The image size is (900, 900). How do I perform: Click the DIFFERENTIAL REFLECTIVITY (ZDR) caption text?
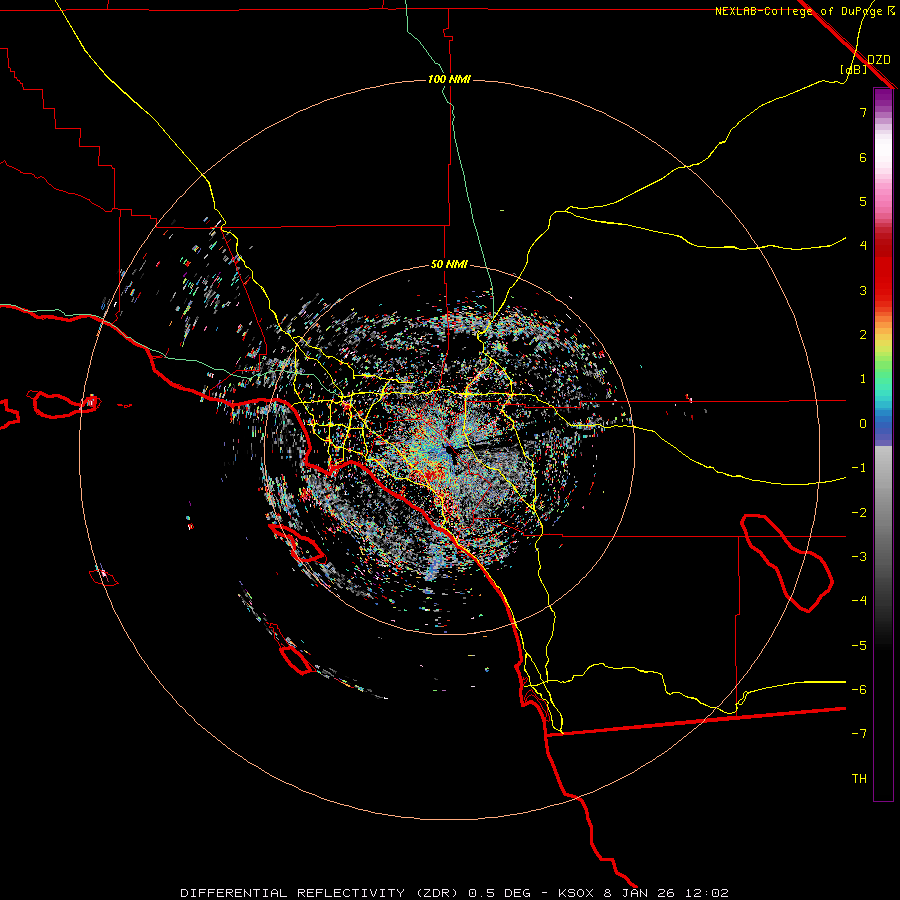pyautogui.click(x=321, y=893)
